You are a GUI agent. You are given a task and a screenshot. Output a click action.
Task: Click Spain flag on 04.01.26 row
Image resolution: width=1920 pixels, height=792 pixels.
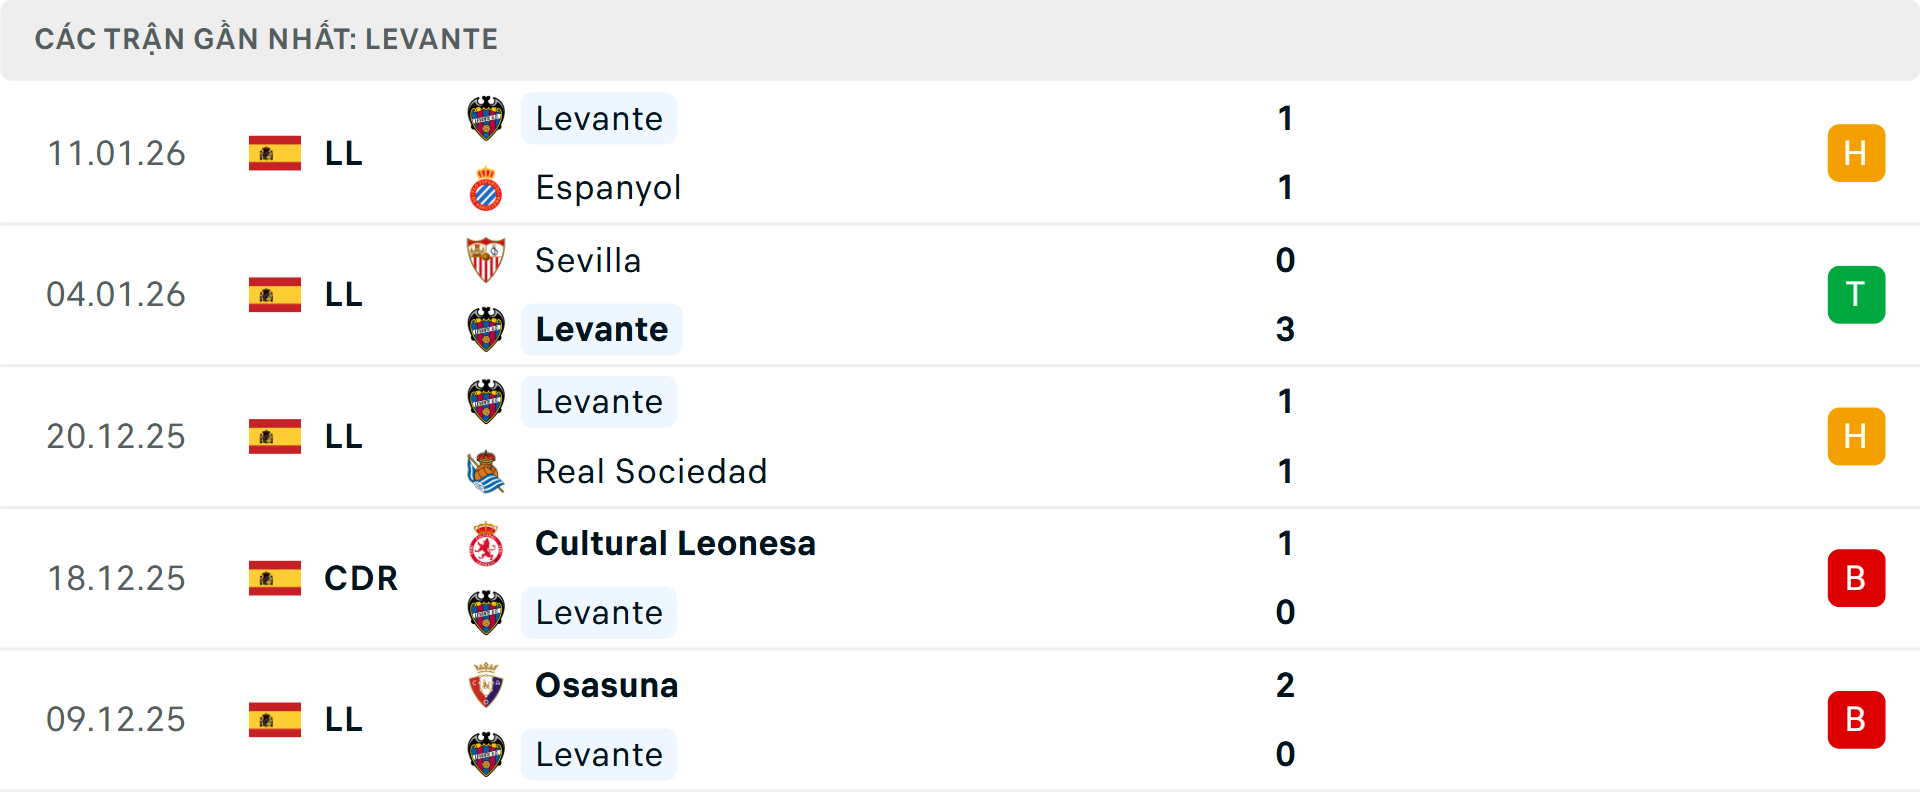[x=275, y=295]
